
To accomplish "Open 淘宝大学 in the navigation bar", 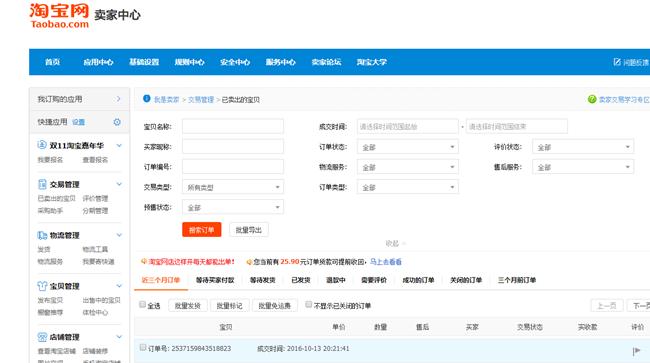I will 372,62.
